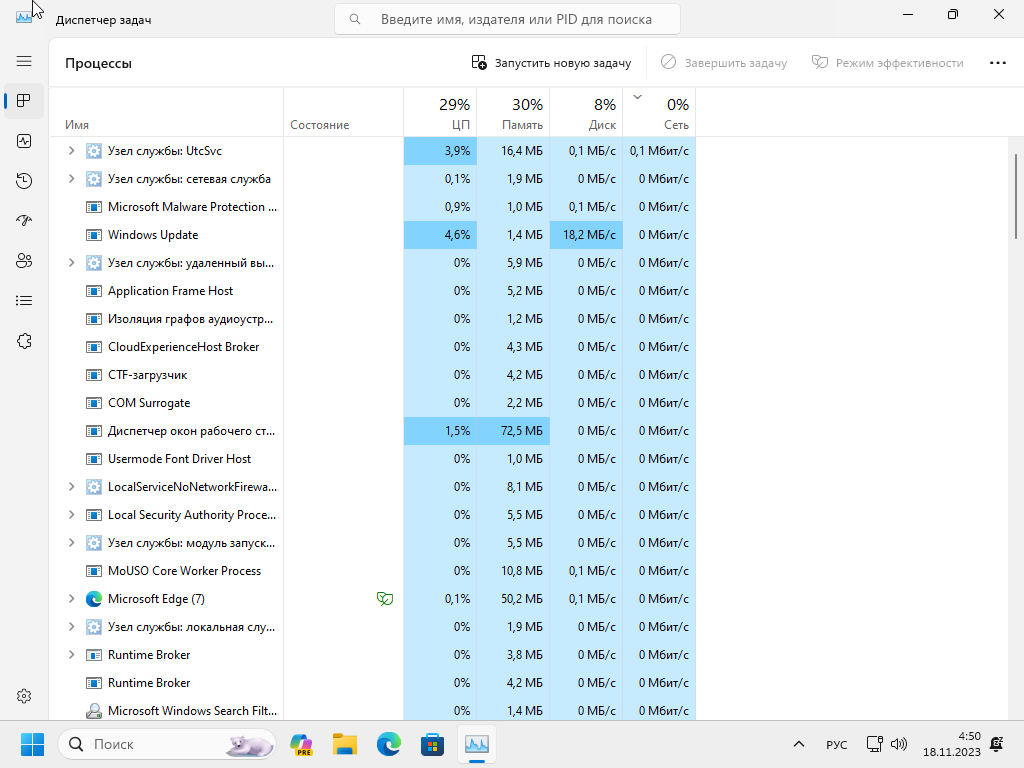
Task: Click the taskbar Поиск search box
Action: pyautogui.click(x=167, y=744)
